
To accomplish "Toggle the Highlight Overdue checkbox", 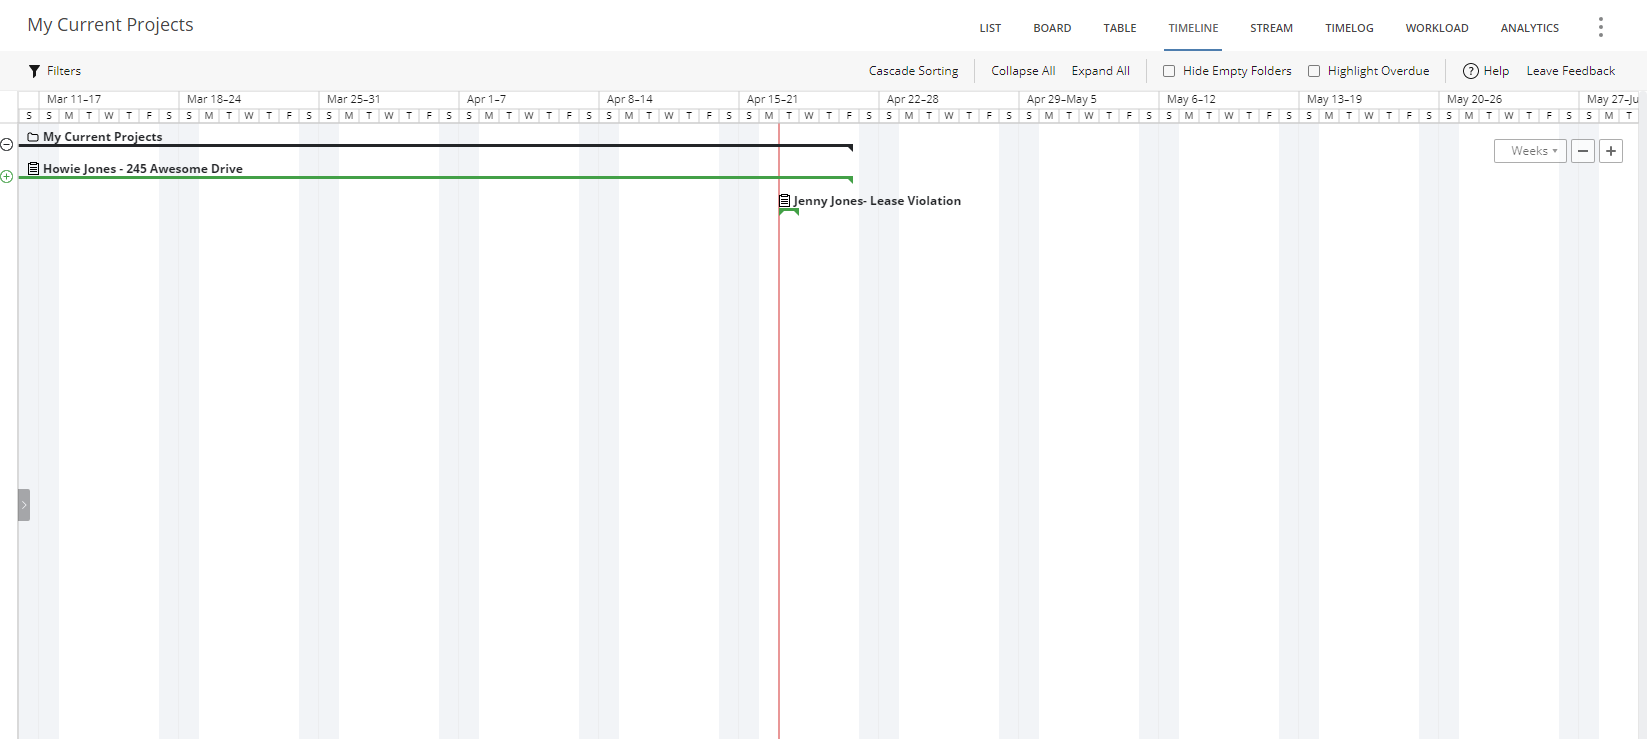I will (1314, 71).
